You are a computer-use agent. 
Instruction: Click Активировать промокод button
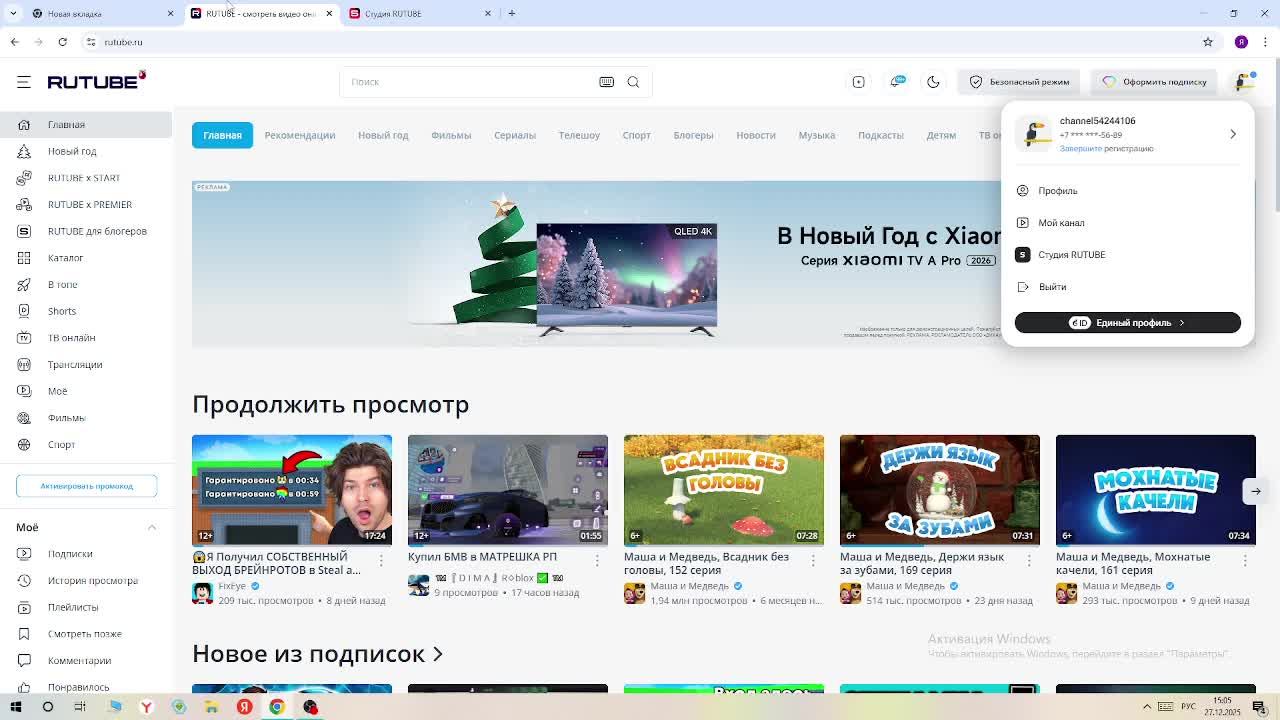click(87, 486)
